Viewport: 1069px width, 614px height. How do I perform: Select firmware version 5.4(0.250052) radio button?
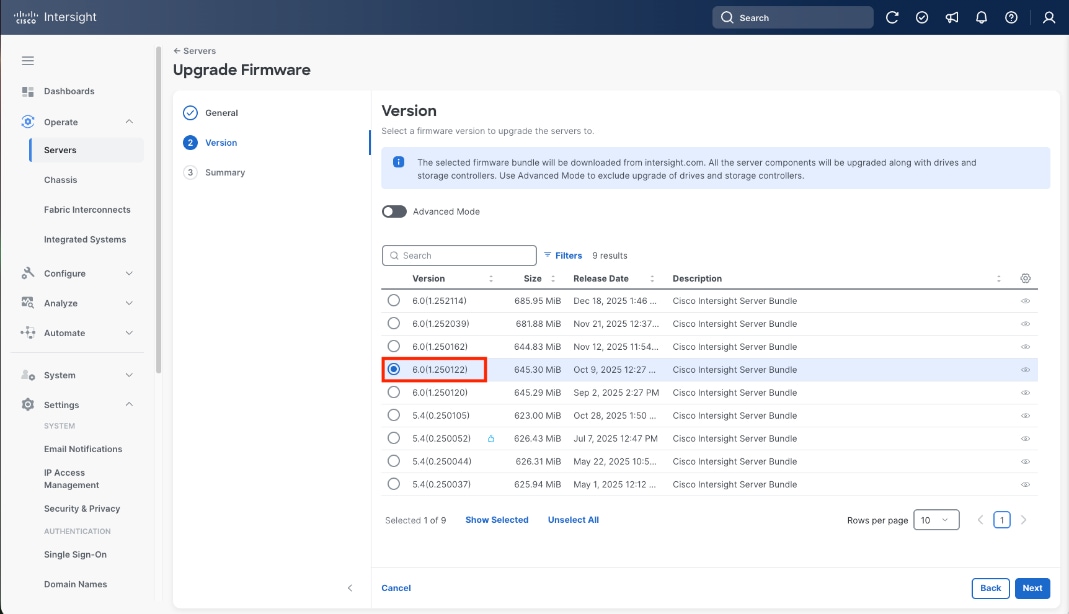tap(393, 438)
